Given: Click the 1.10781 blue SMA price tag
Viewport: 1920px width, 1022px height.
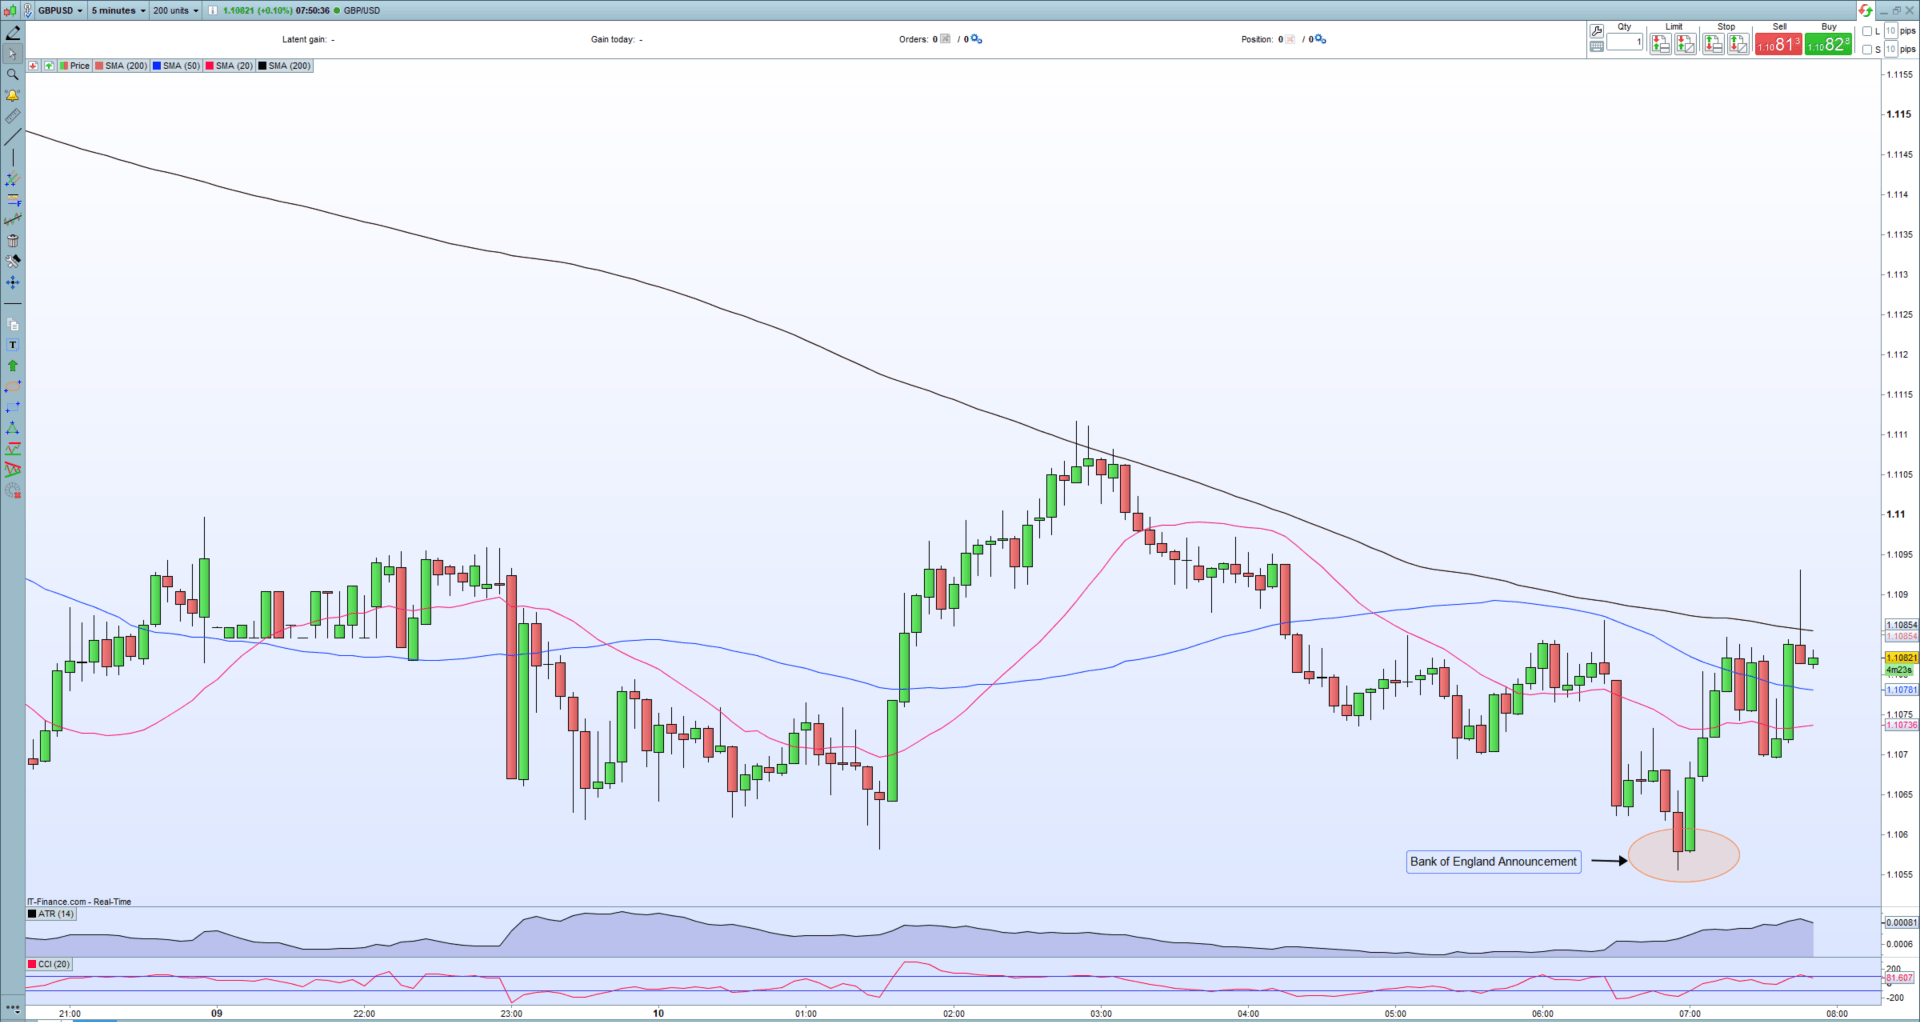Looking at the screenshot, I should (1901, 690).
